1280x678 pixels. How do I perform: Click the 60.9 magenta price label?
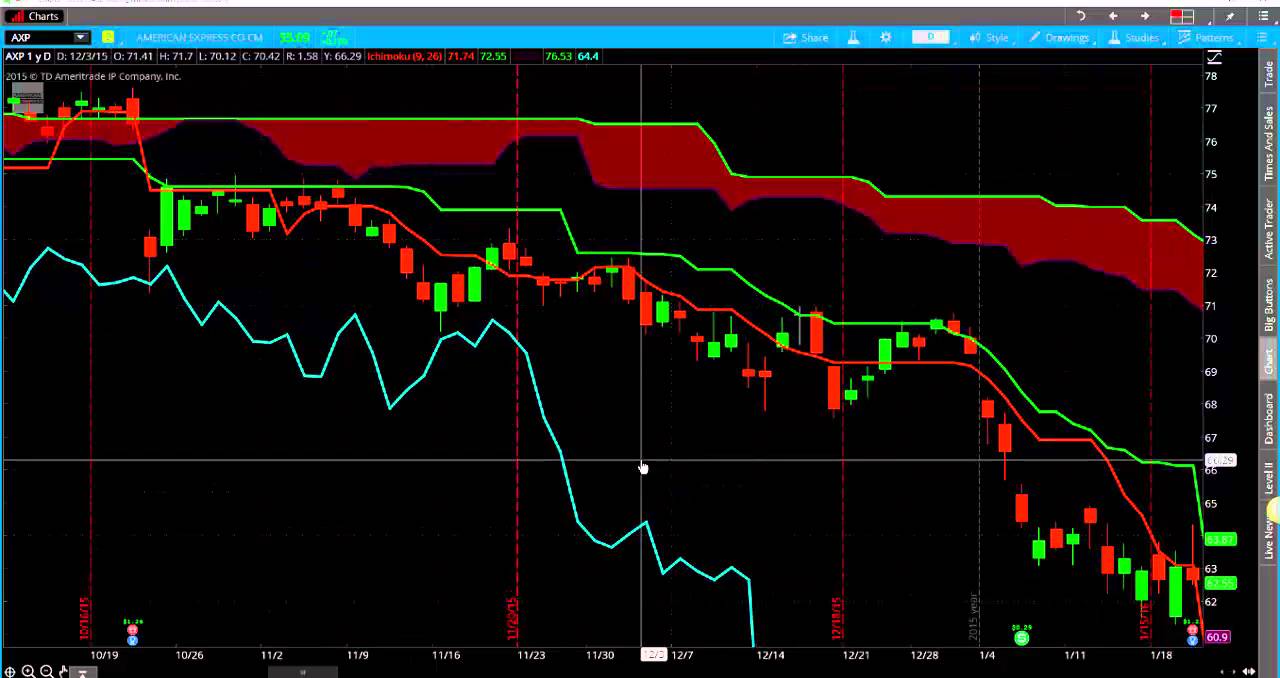[x=1218, y=637]
